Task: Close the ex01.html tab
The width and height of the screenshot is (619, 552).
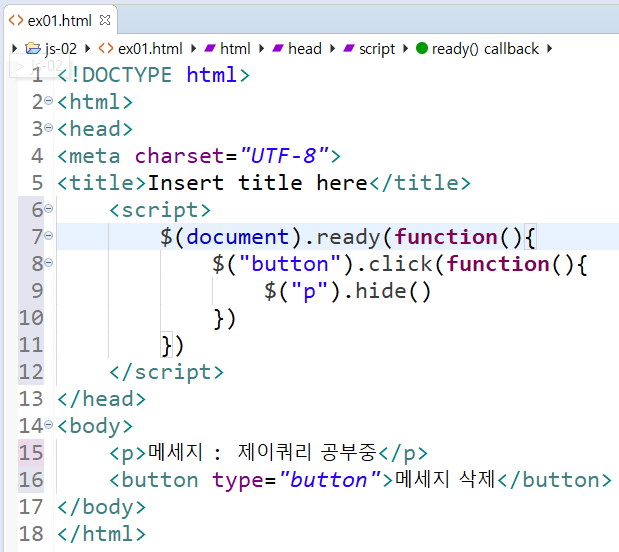Action: coord(105,20)
